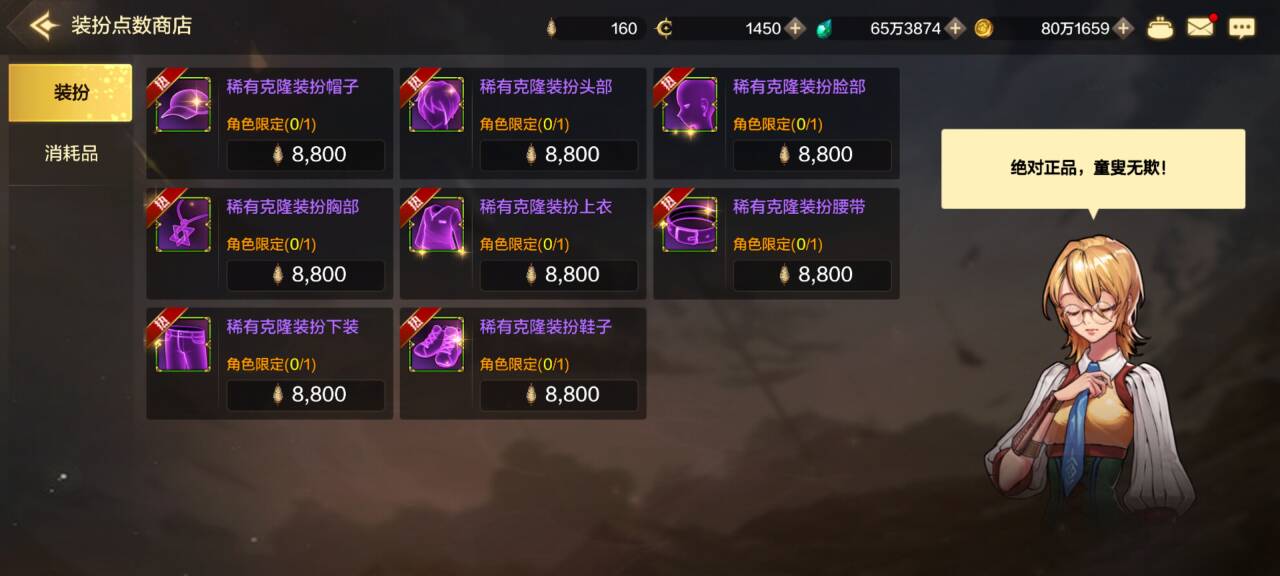Add more currency next to 1450
The height and width of the screenshot is (576, 1280).
coord(795,28)
